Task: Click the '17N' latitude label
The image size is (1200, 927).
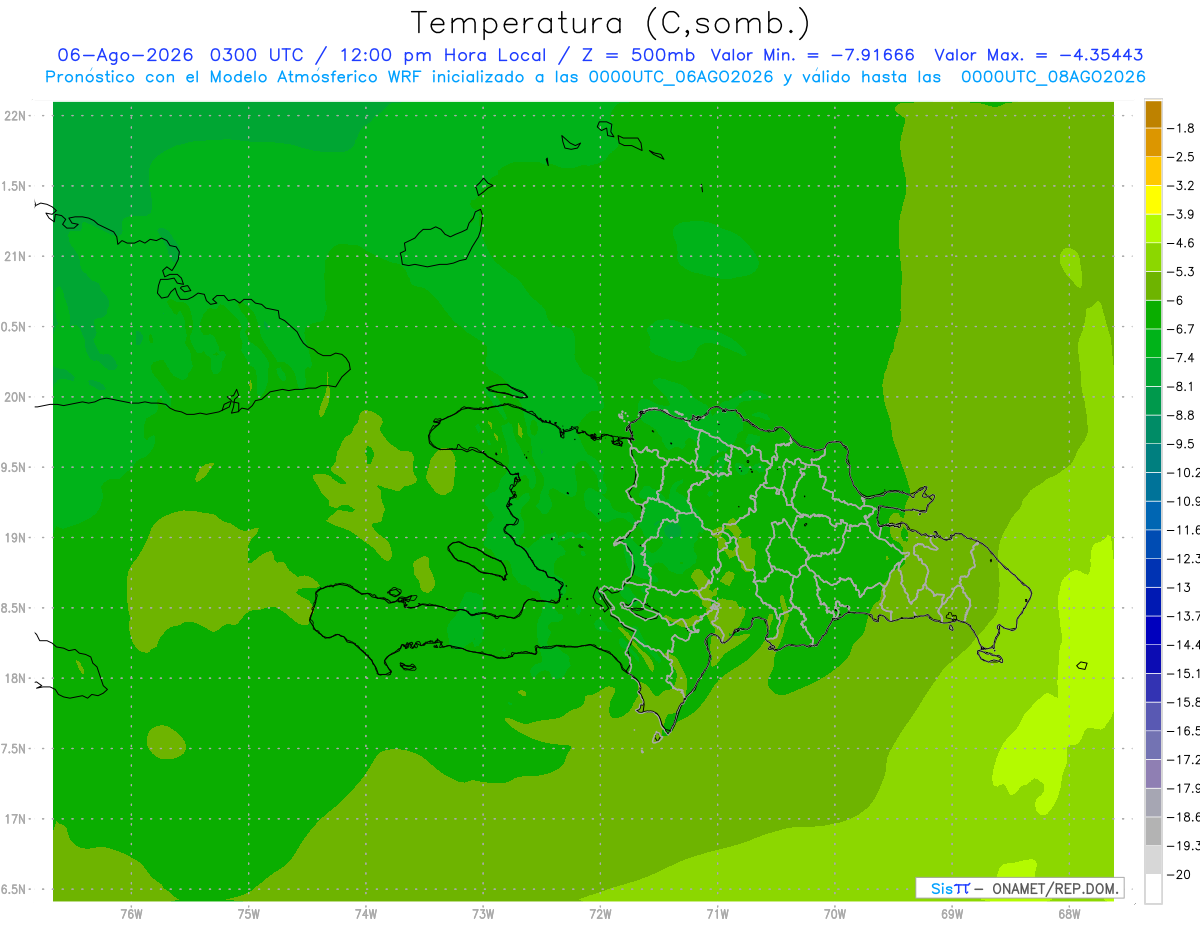Action: [x=15, y=819]
